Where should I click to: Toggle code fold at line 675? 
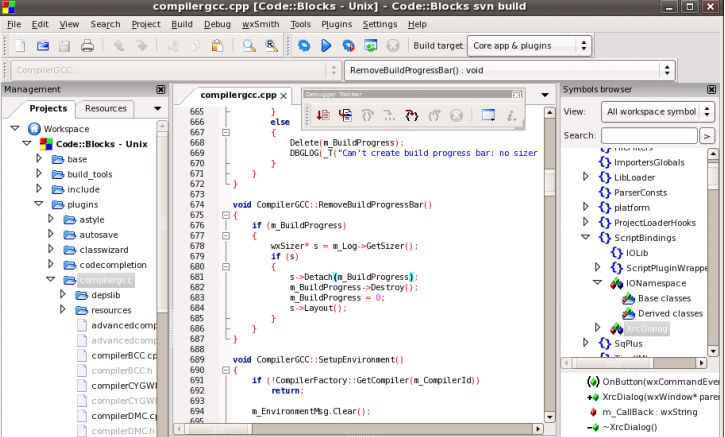click(x=226, y=215)
